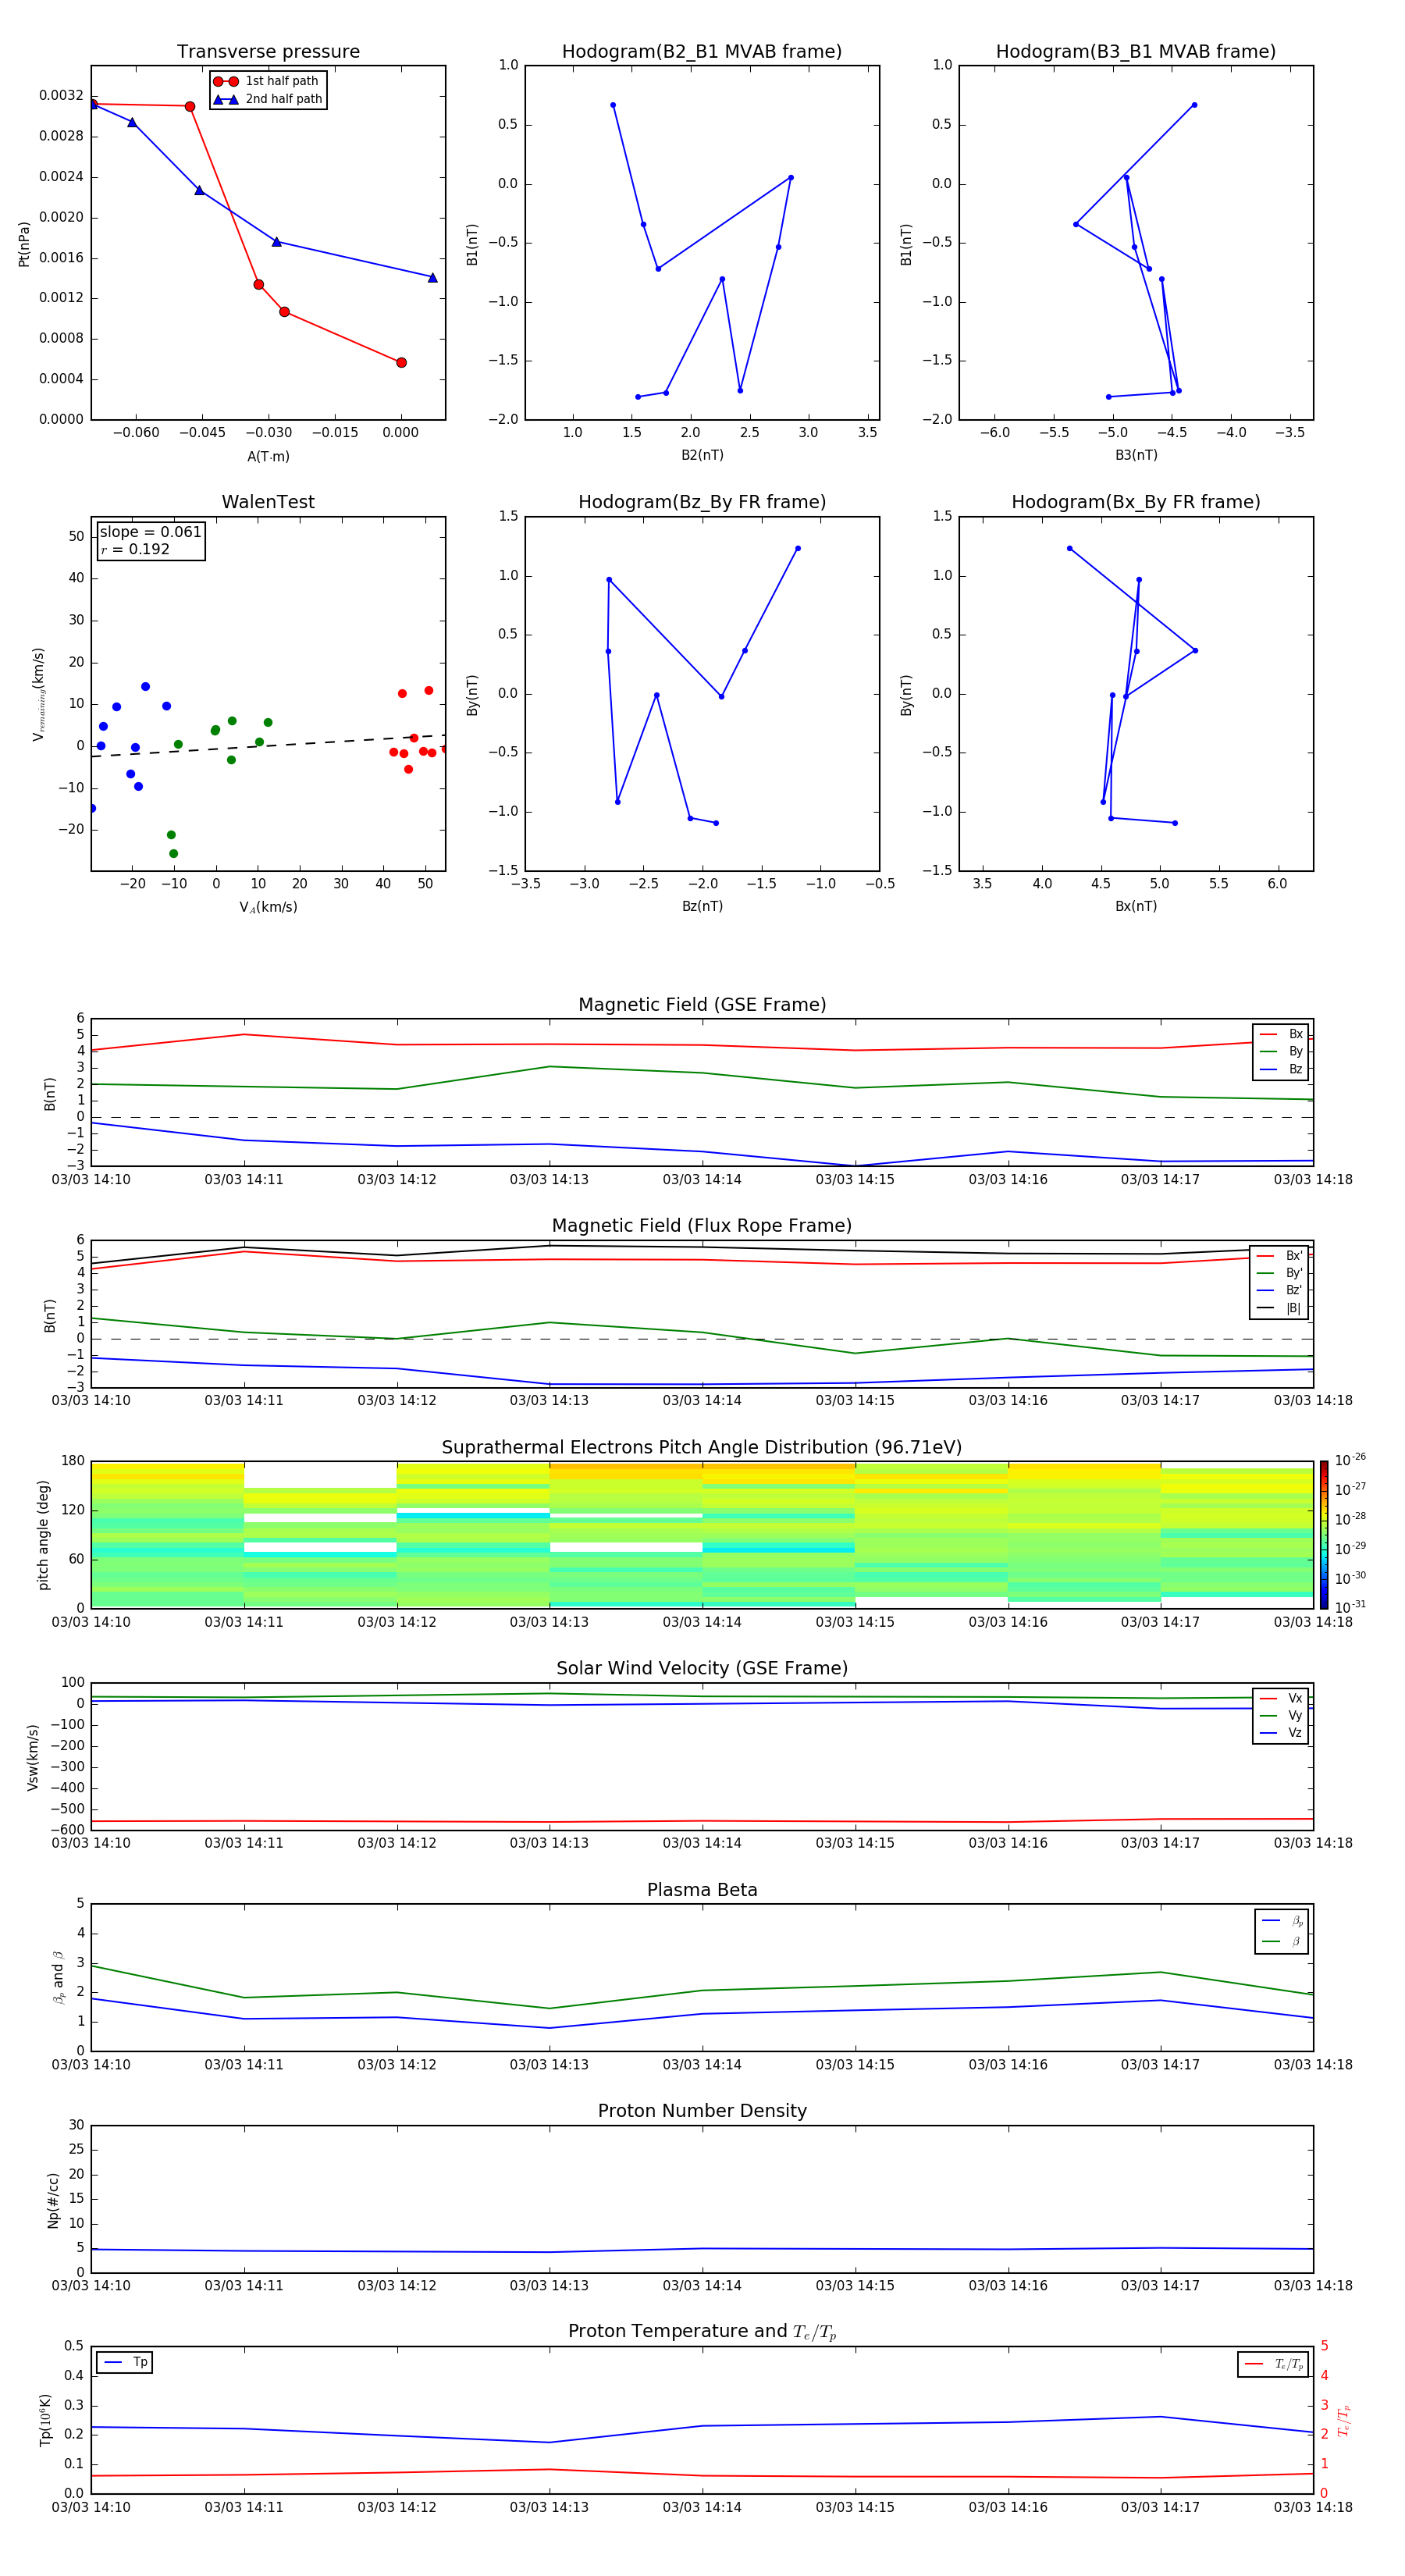
Task: Select the "r = 0.192" annotation
Action: click(135, 549)
